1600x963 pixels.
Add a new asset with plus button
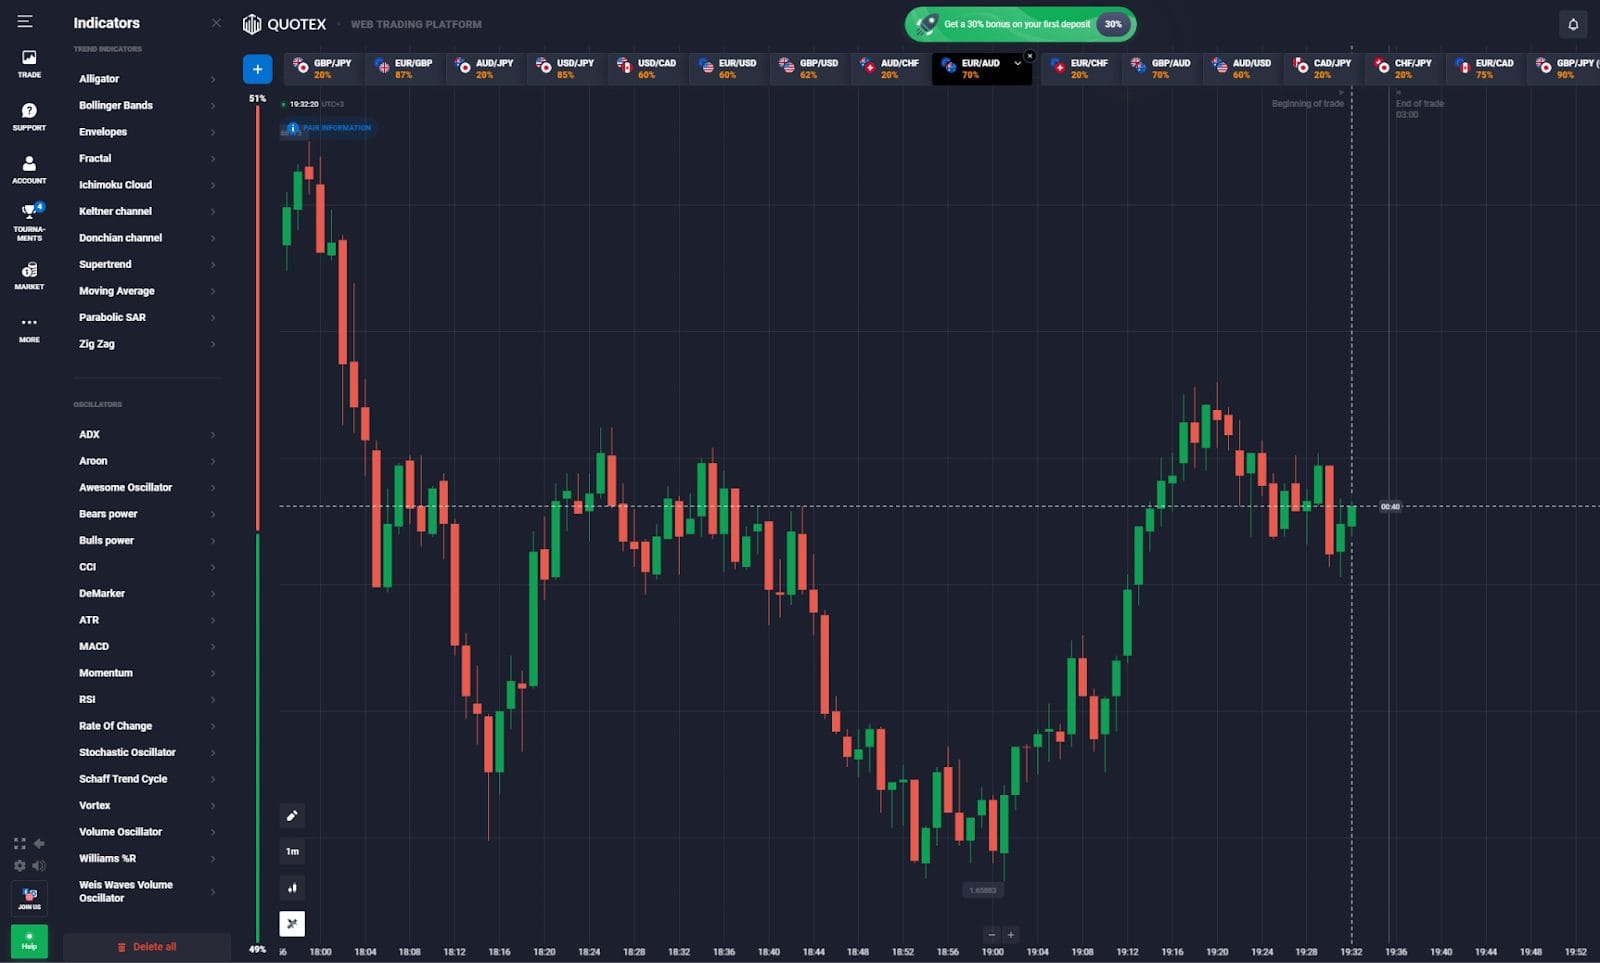[x=257, y=69]
